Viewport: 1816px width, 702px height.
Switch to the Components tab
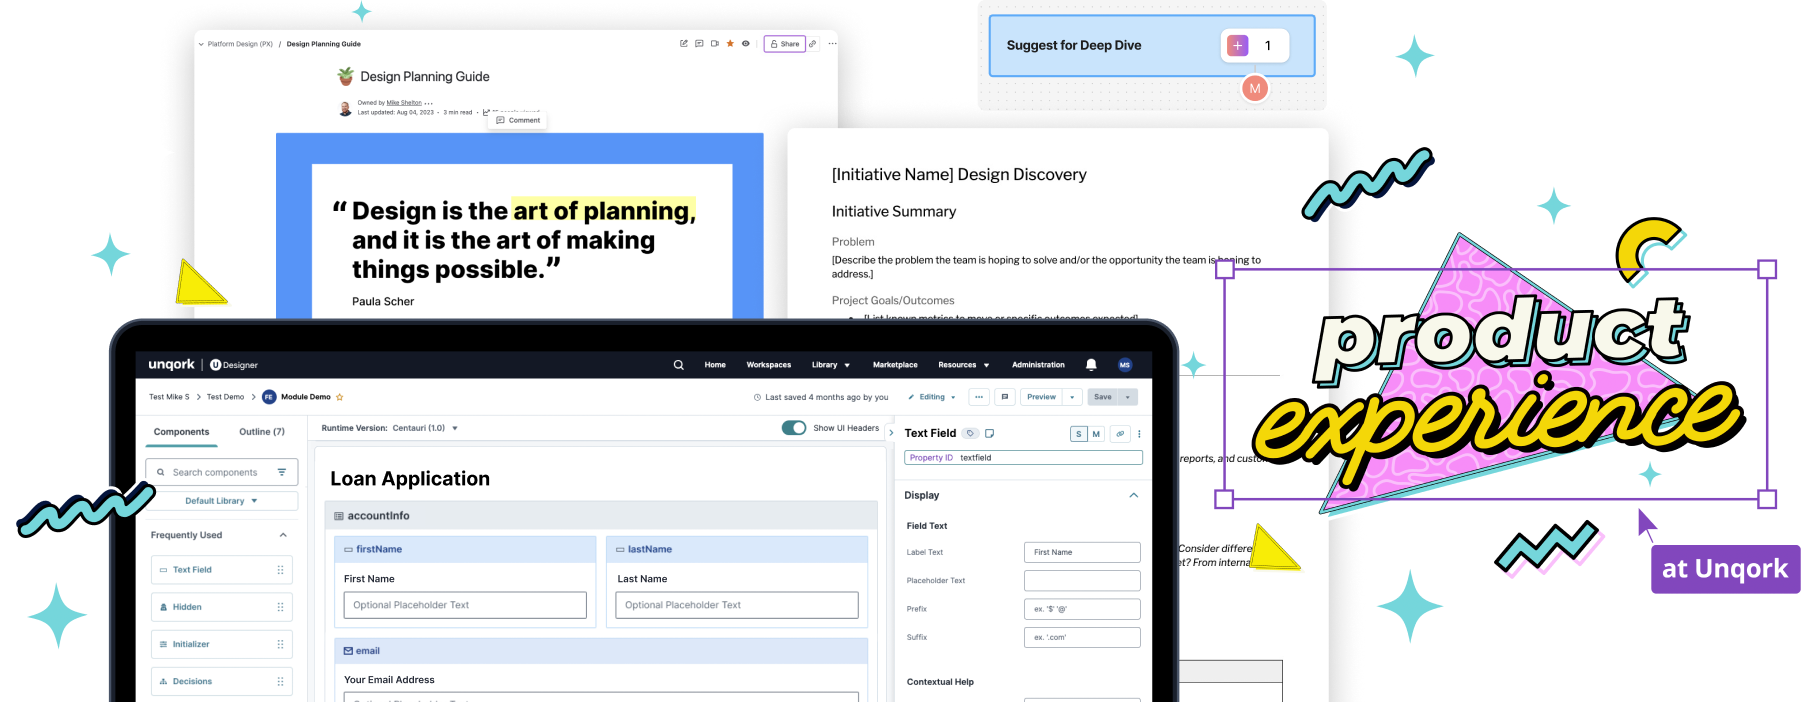[182, 432]
